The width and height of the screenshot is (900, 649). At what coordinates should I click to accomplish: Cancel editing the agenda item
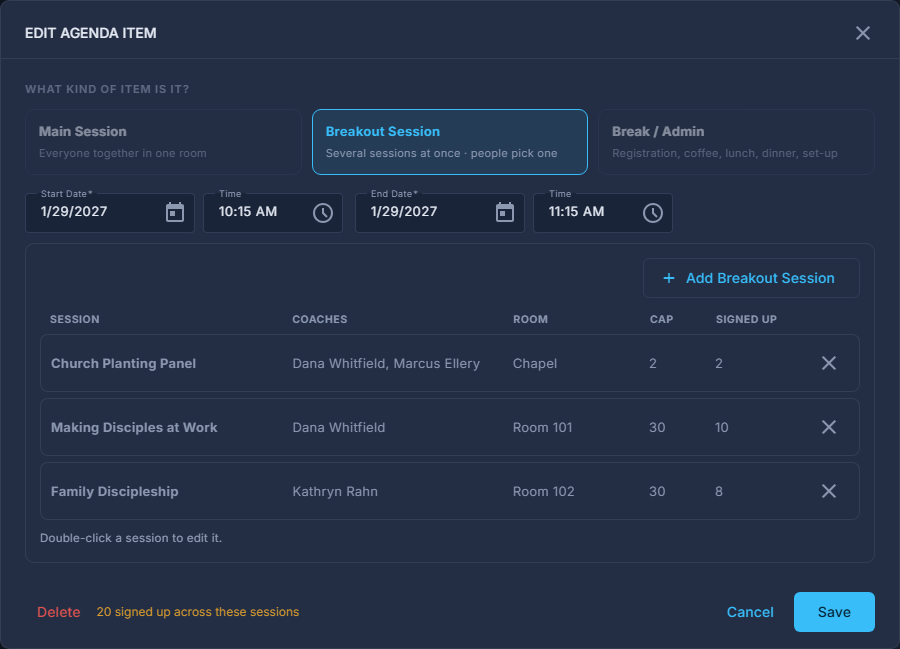[750, 612]
